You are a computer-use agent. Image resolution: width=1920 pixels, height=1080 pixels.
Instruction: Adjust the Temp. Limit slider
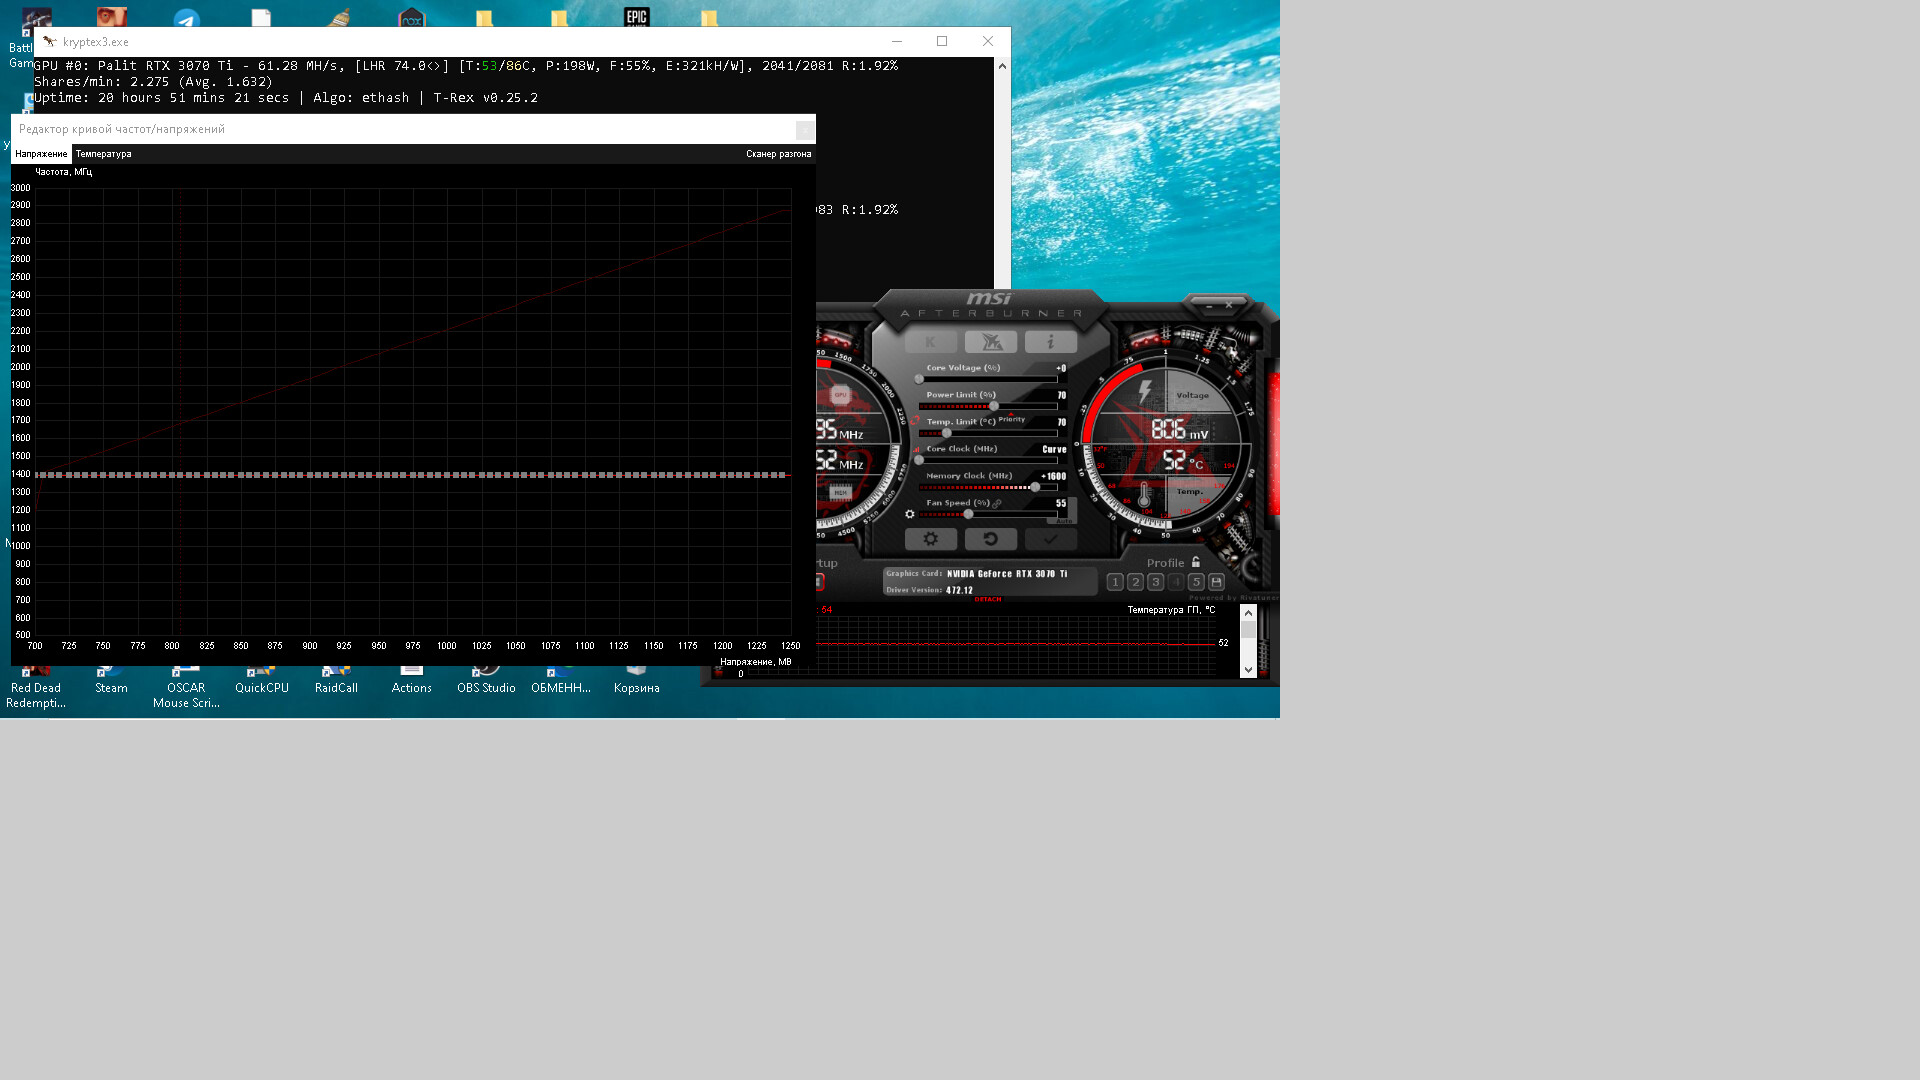988,433
